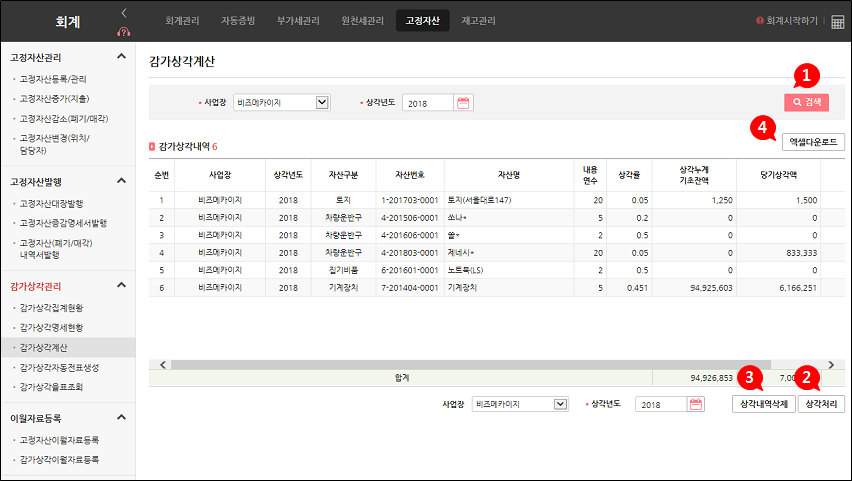Collapse the sidebar with the back arrow
This screenshot has width=852, height=481.
124,13
